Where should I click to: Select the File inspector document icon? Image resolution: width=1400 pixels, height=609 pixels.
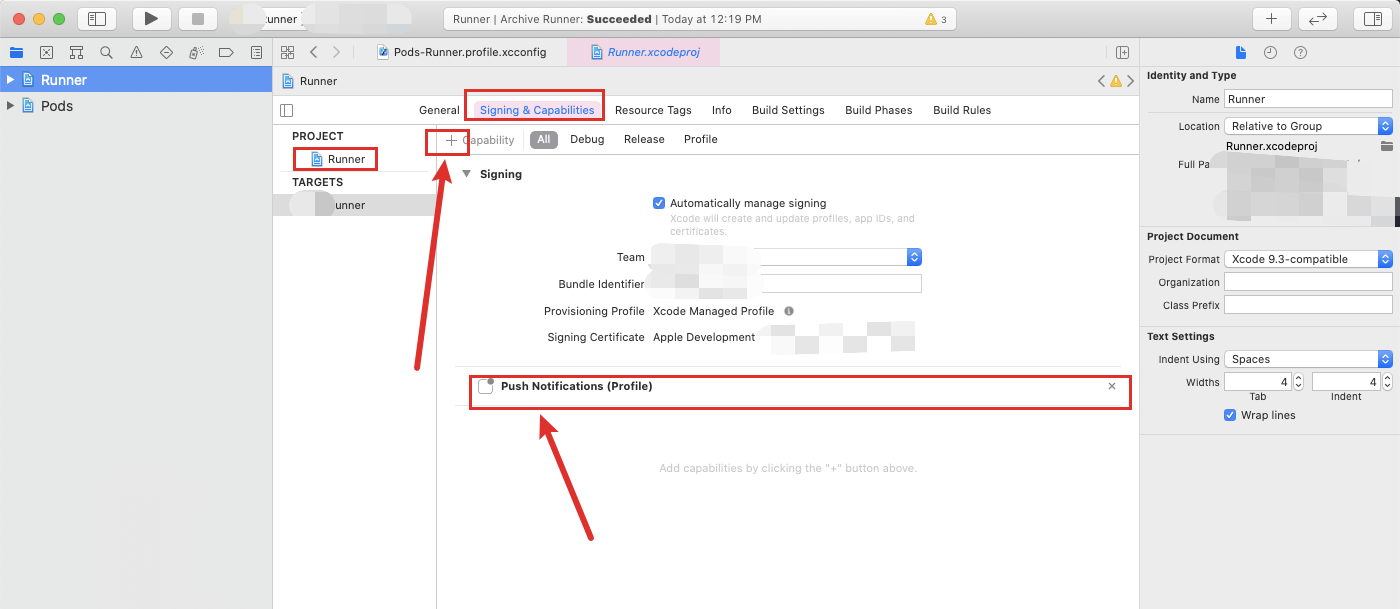[x=1241, y=51]
